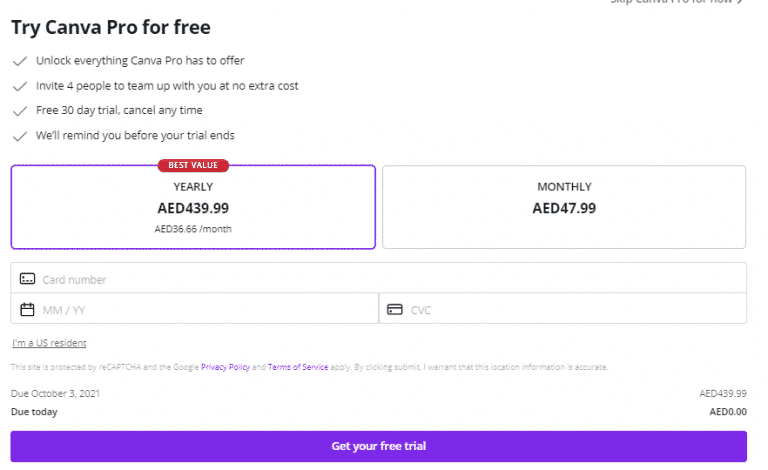Click the checkmark next to Invite 4 people
Viewport: 768px width, 470px height.
(x=19, y=86)
